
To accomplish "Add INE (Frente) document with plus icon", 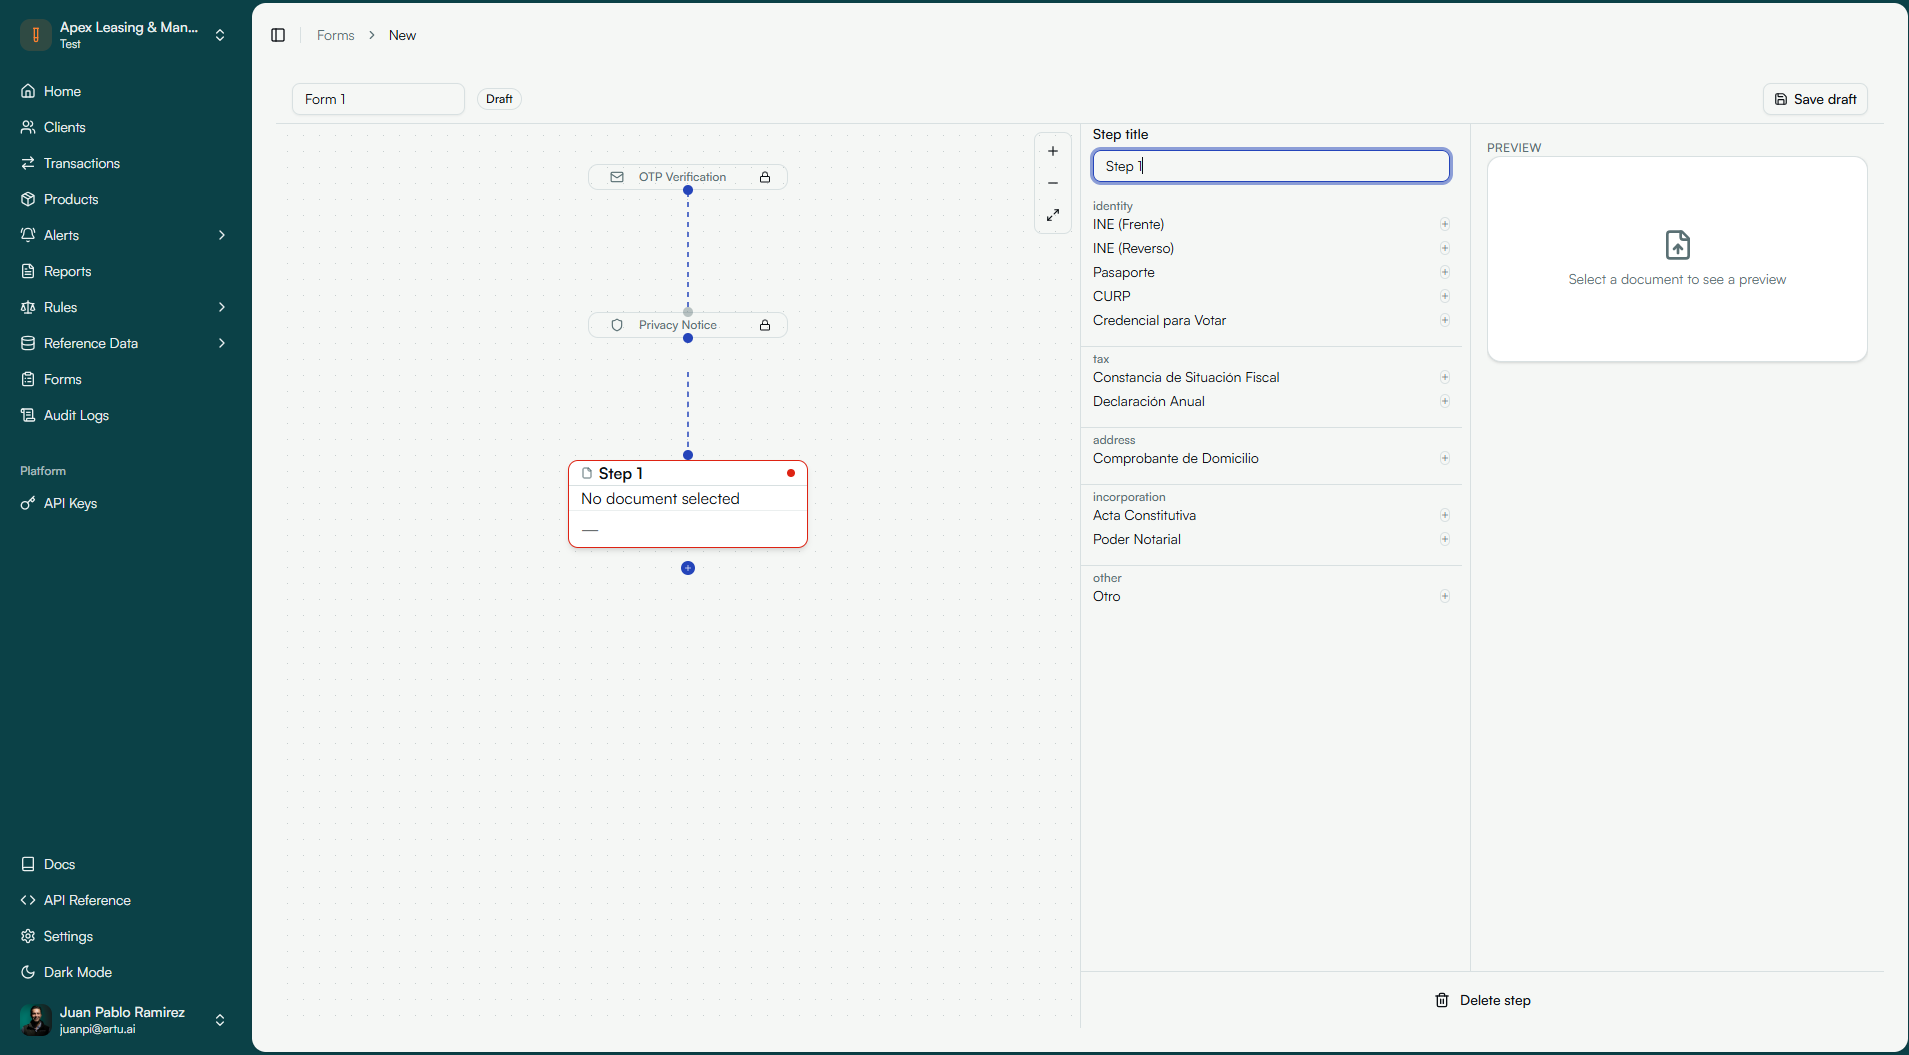I will tap(1445, 224).
